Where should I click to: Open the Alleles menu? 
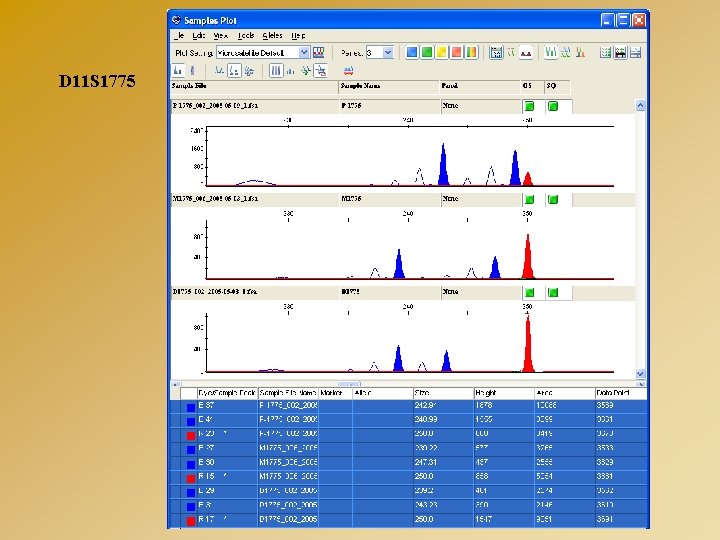point(272,35)
